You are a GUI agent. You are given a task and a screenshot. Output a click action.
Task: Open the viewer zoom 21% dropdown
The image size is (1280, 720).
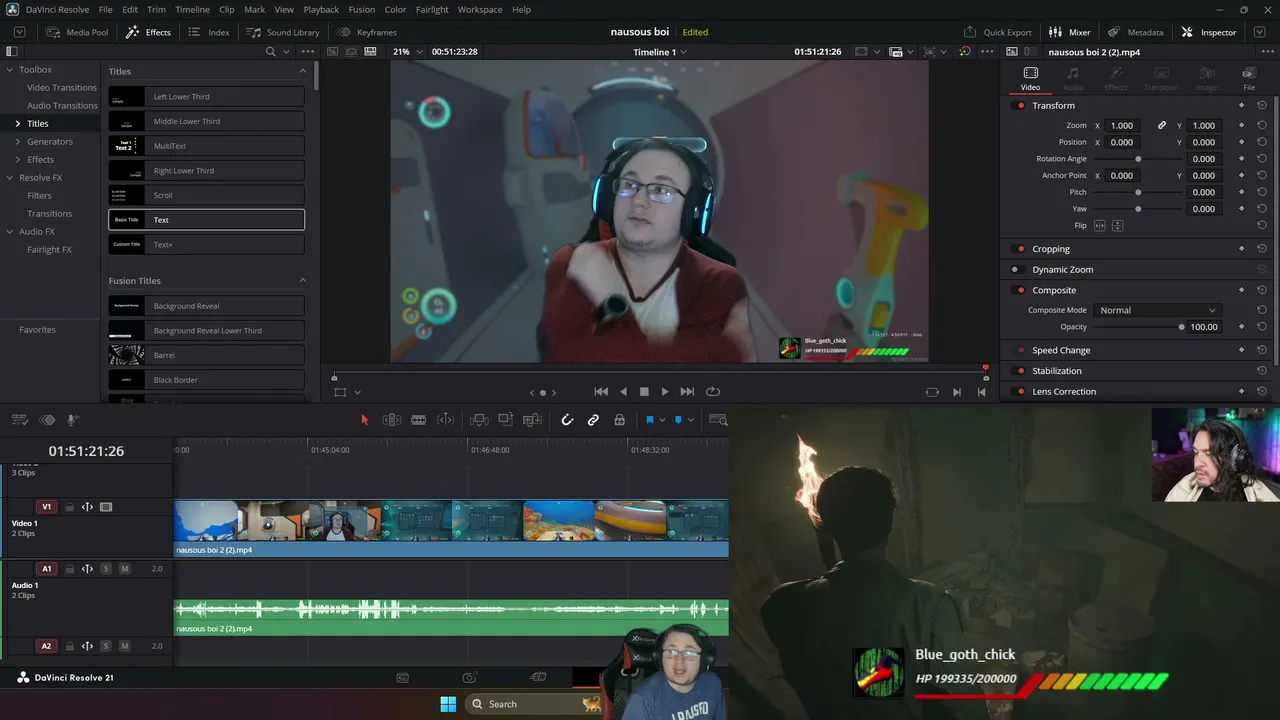406,52
